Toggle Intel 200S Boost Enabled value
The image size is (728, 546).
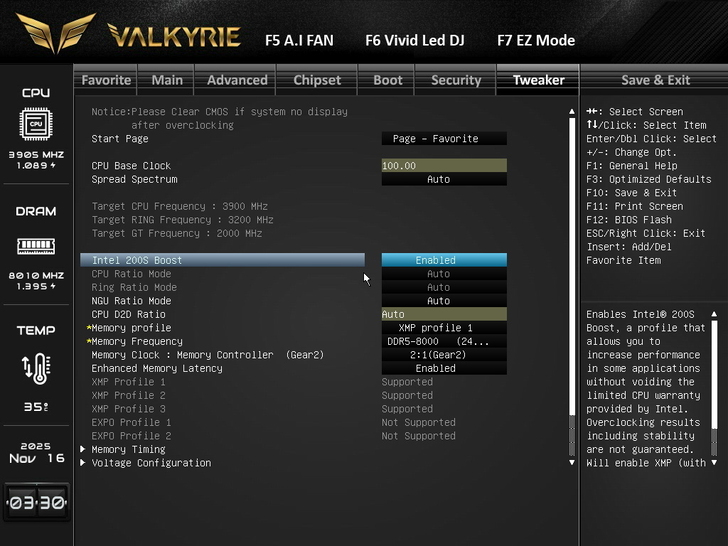(x=444, y=260)
